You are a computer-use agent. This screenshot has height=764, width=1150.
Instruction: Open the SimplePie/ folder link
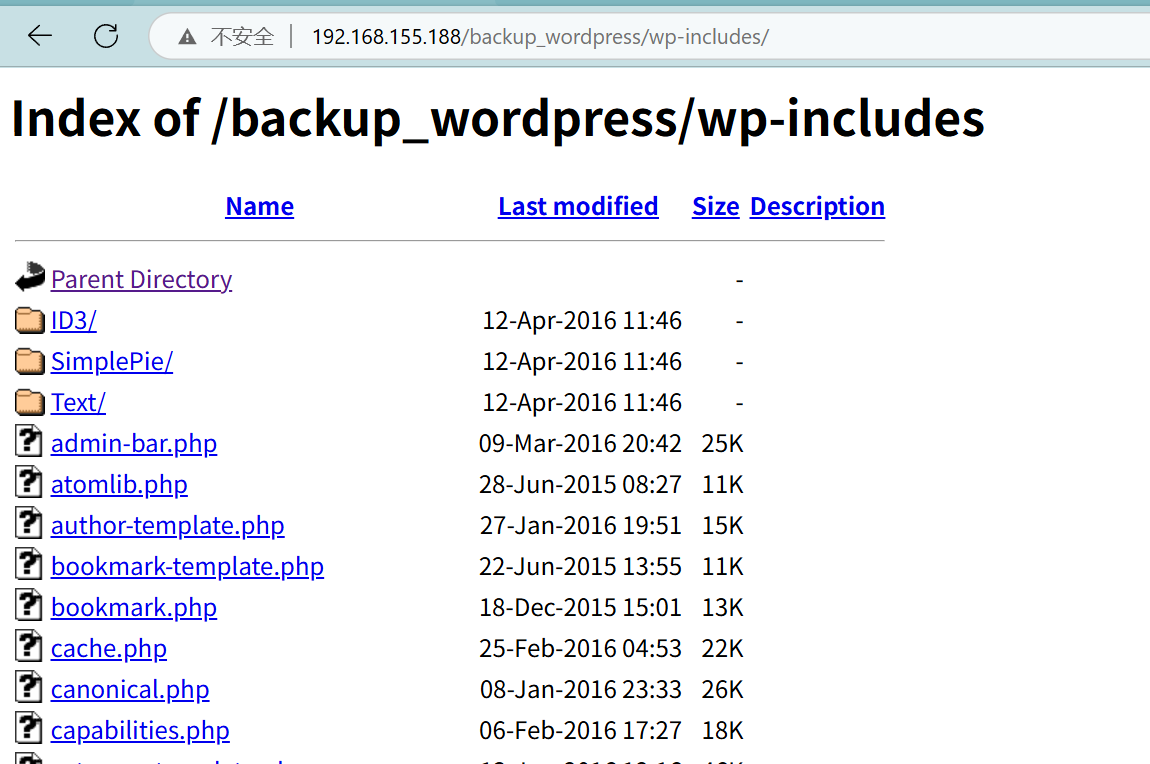pos(111,361)
